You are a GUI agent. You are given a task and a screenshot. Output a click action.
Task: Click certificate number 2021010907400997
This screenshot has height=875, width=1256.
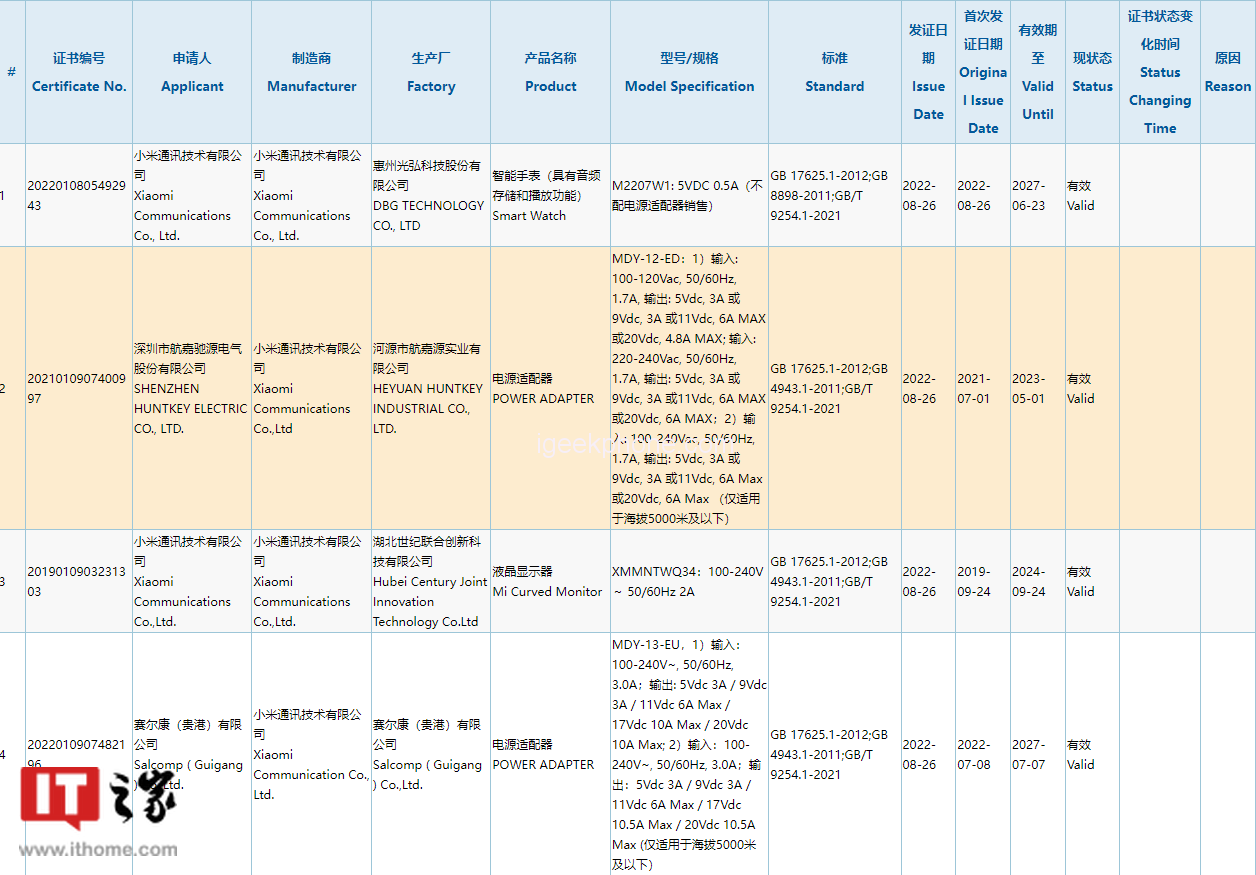pos(78,389)
